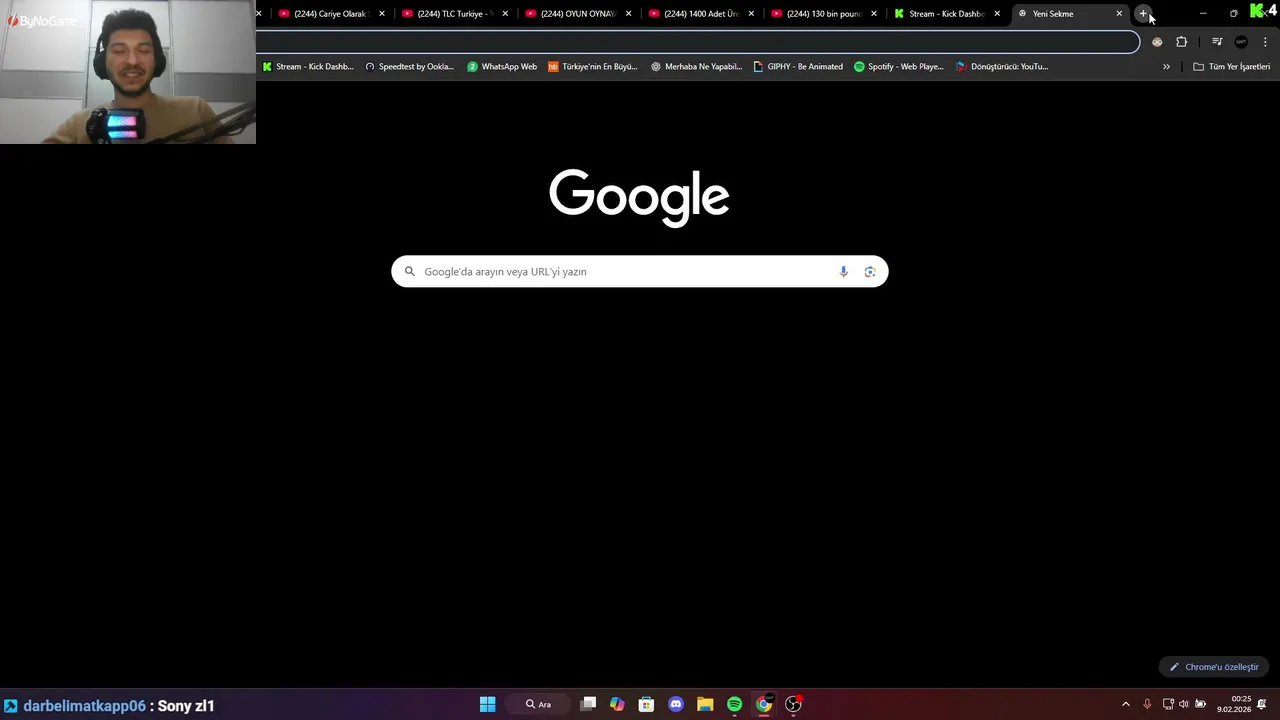1280x720 pixels.
Task: Open the media controls icon in toolbar
Action: tap(1217, 42)
